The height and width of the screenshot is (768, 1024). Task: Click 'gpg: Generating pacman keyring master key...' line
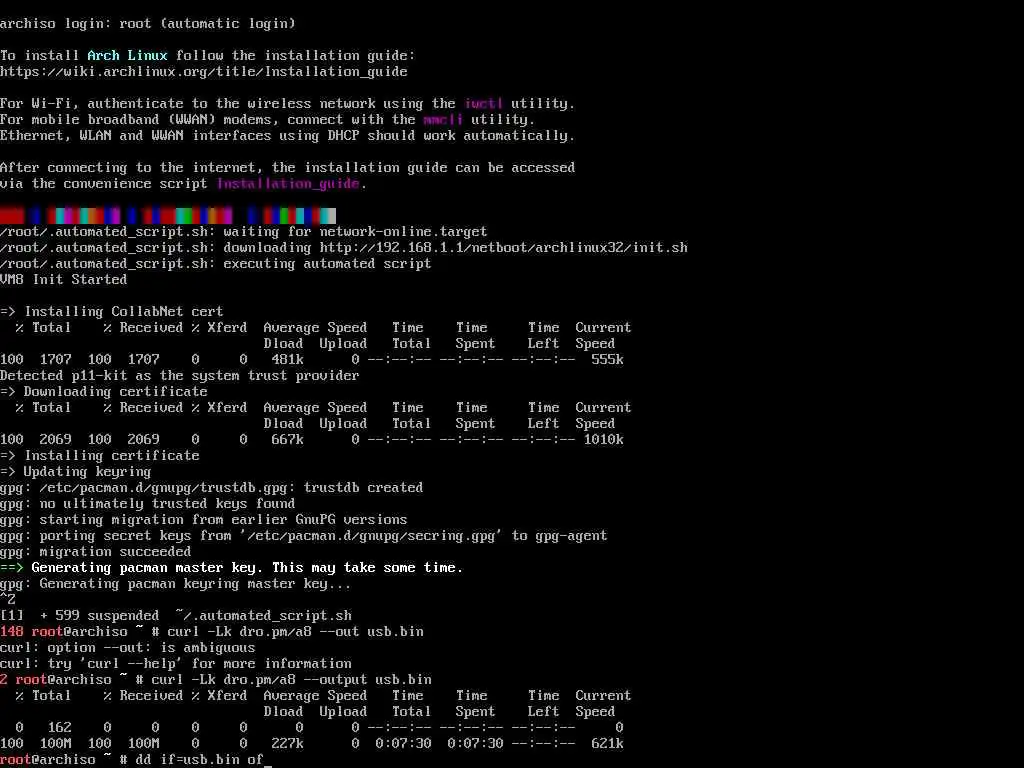(x=176, y=584)
